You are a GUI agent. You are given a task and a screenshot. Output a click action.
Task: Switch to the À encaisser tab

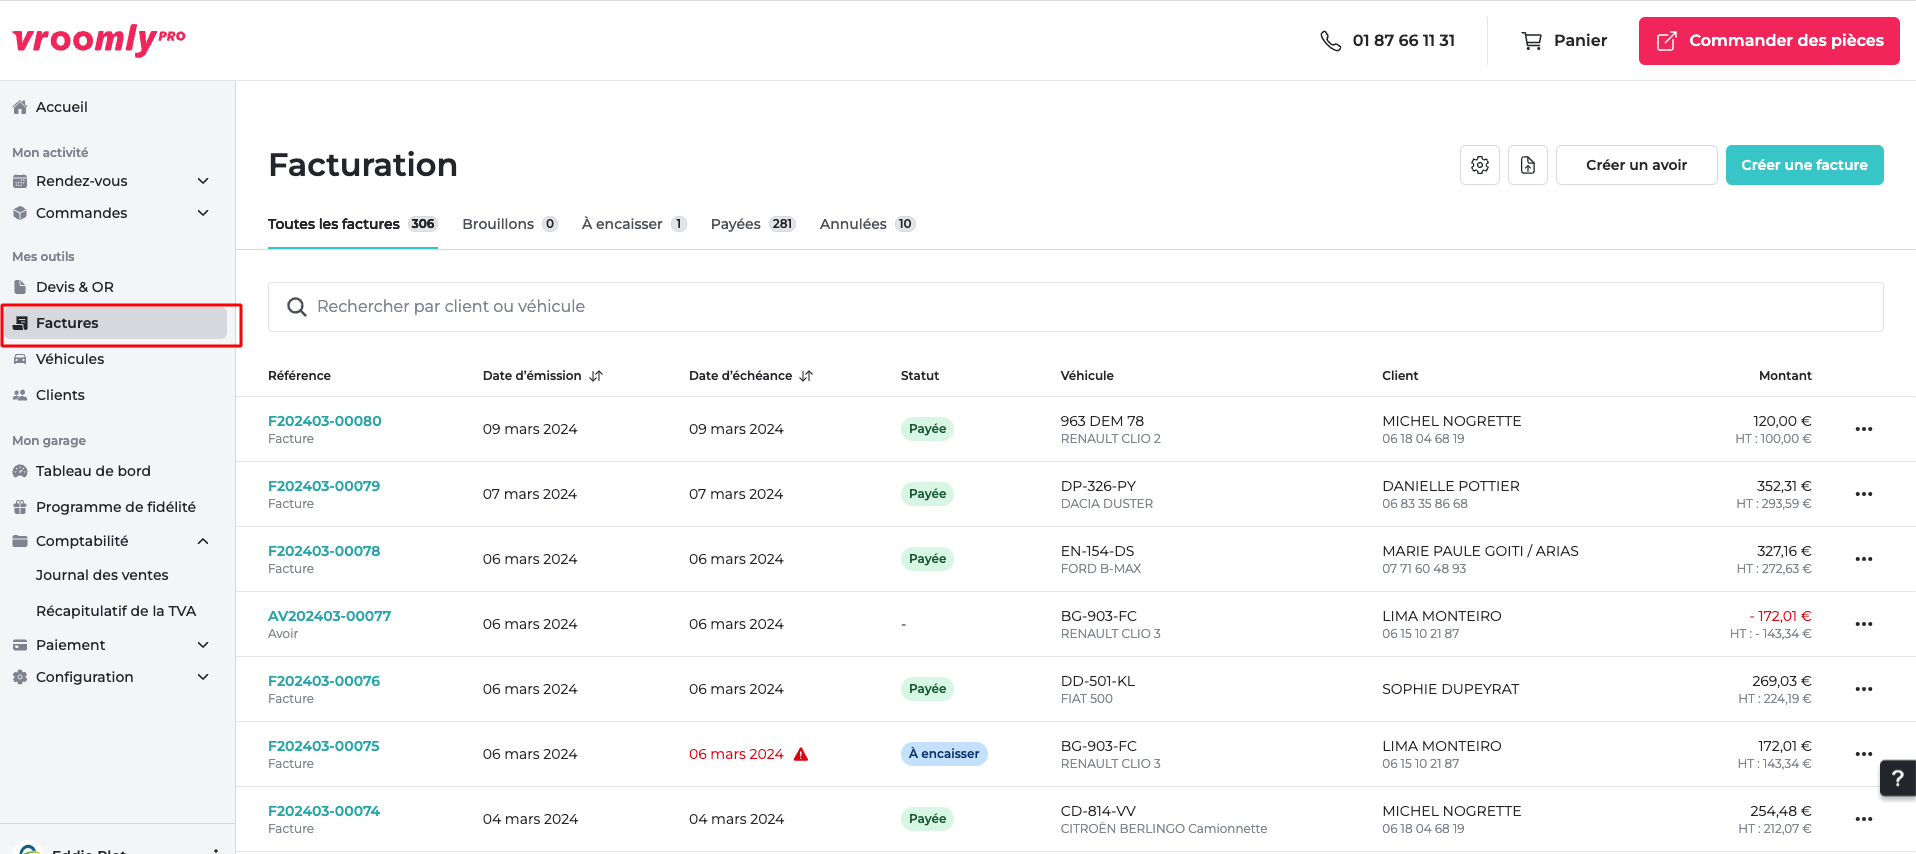(x=634, y=224)
